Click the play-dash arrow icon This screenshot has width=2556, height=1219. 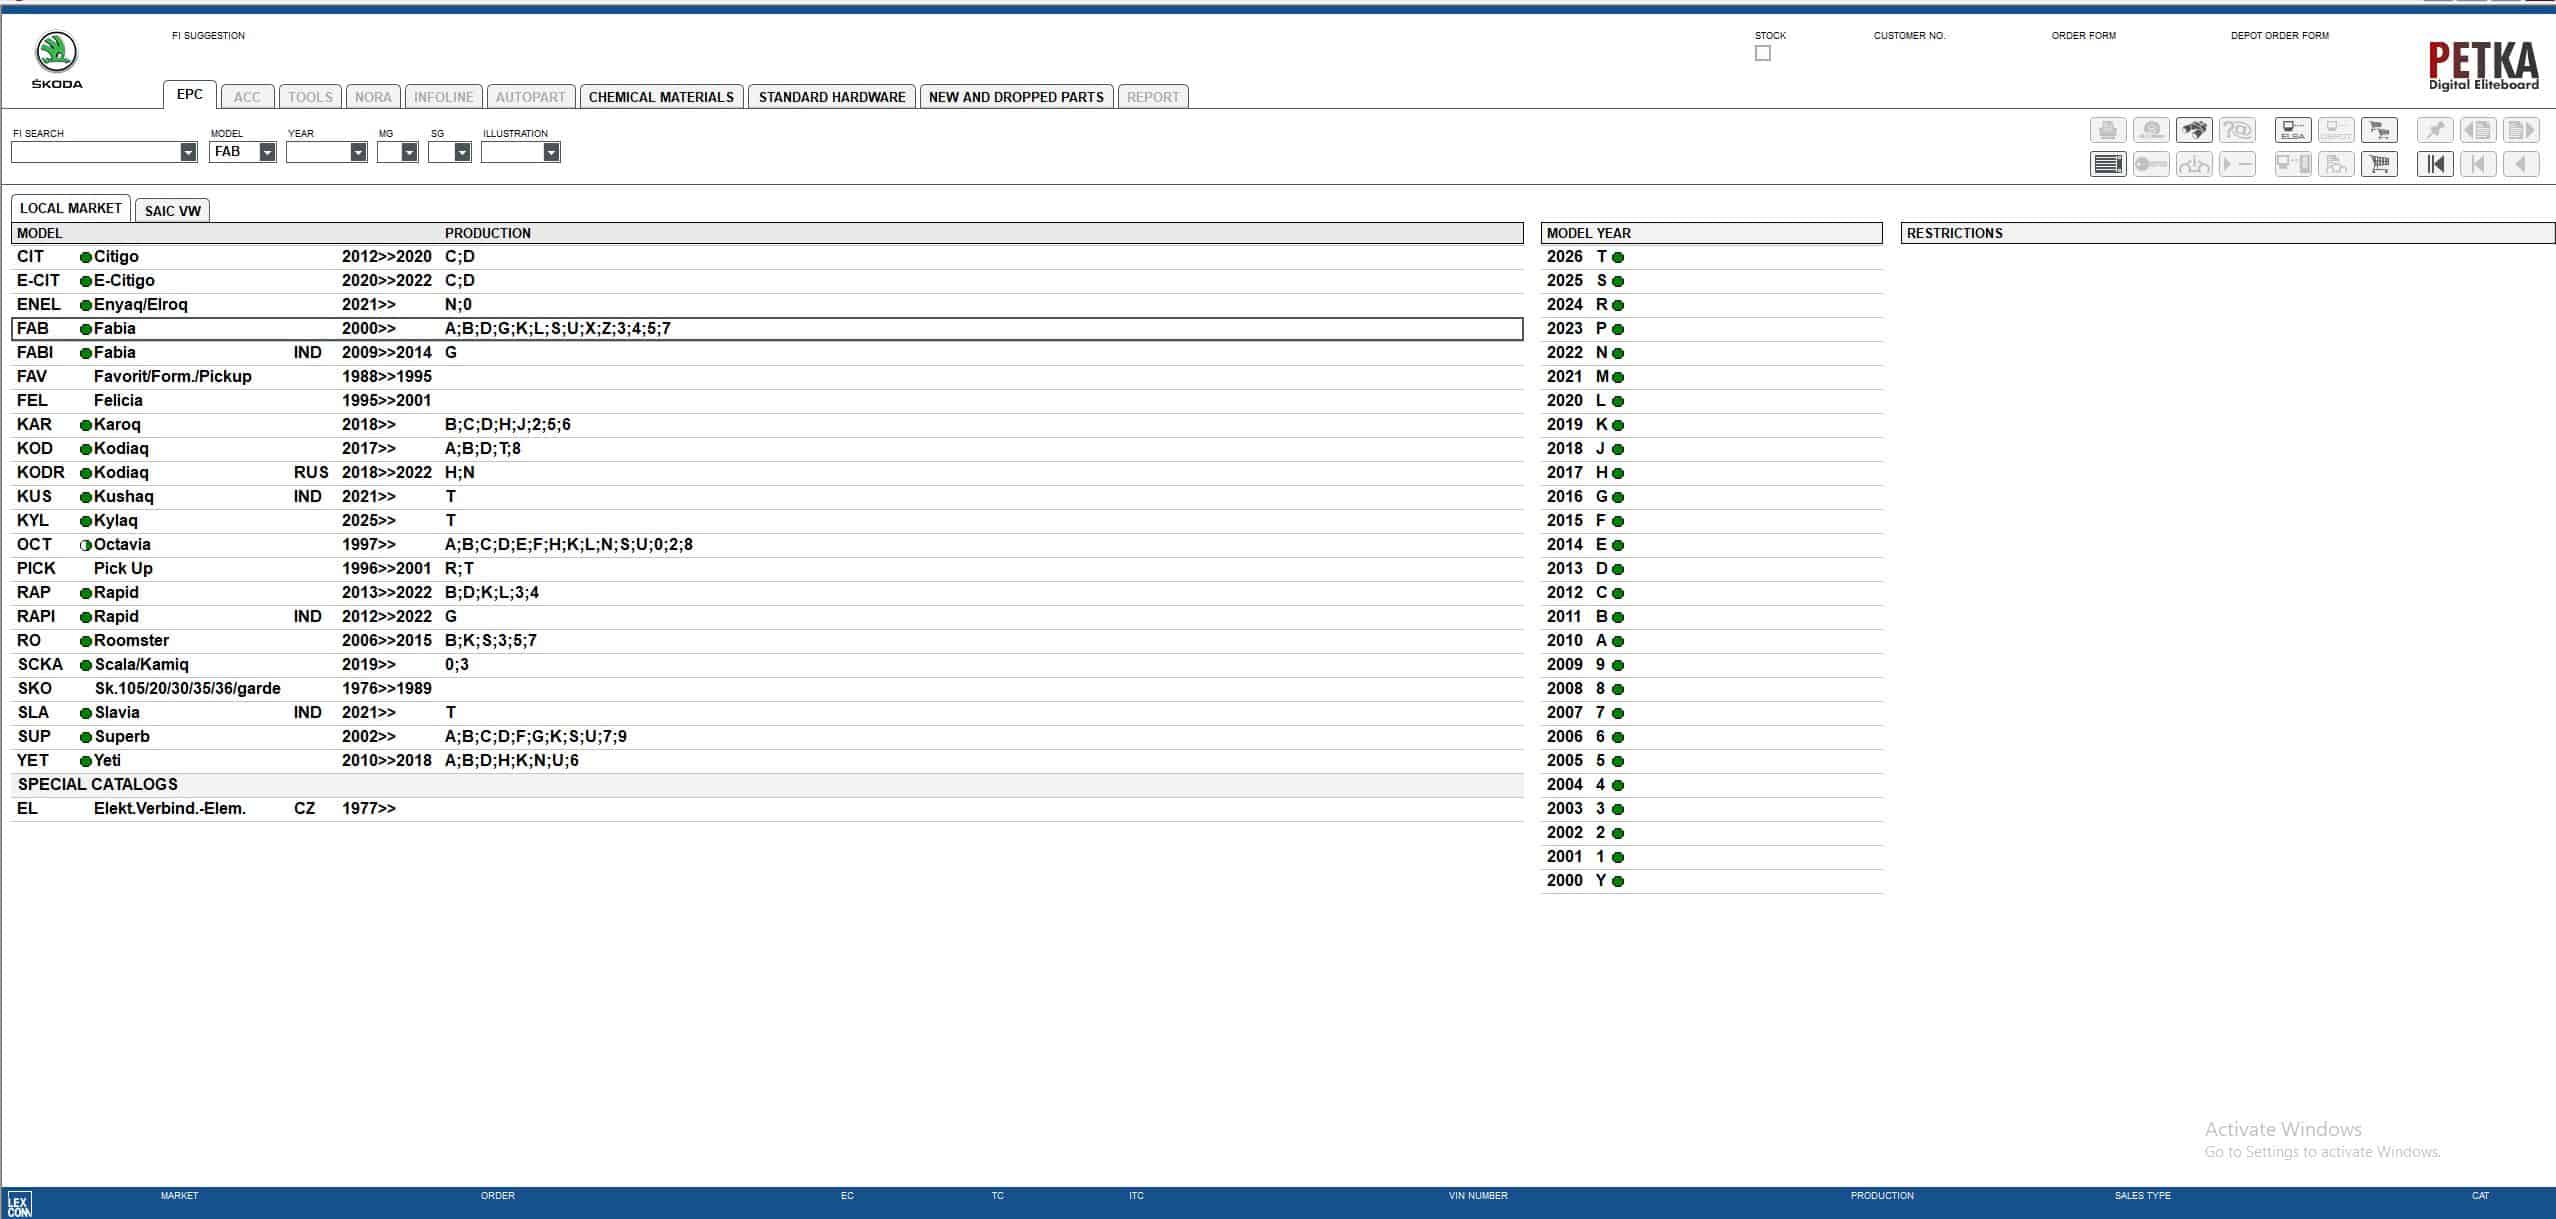(x=2237, y=164)
